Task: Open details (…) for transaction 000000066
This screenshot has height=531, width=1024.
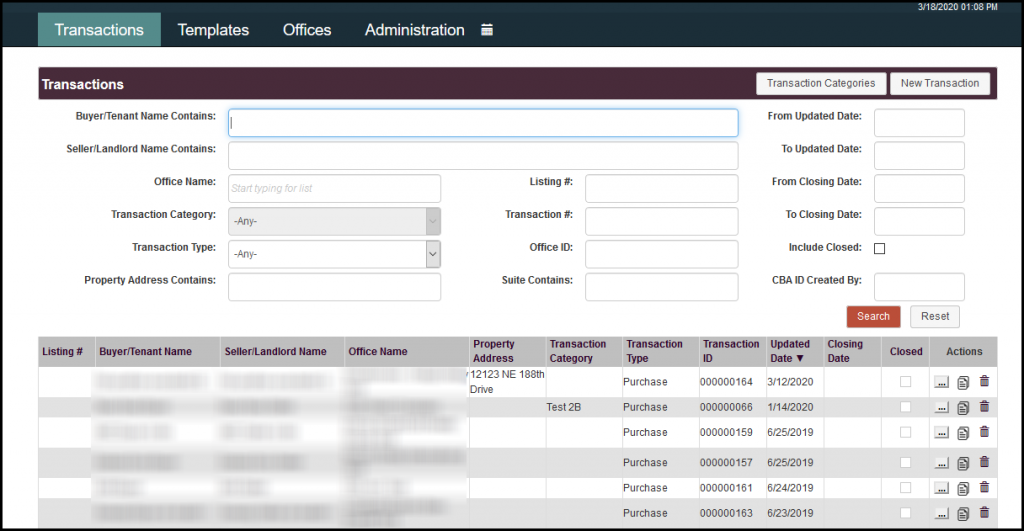Action: [941, 408]
